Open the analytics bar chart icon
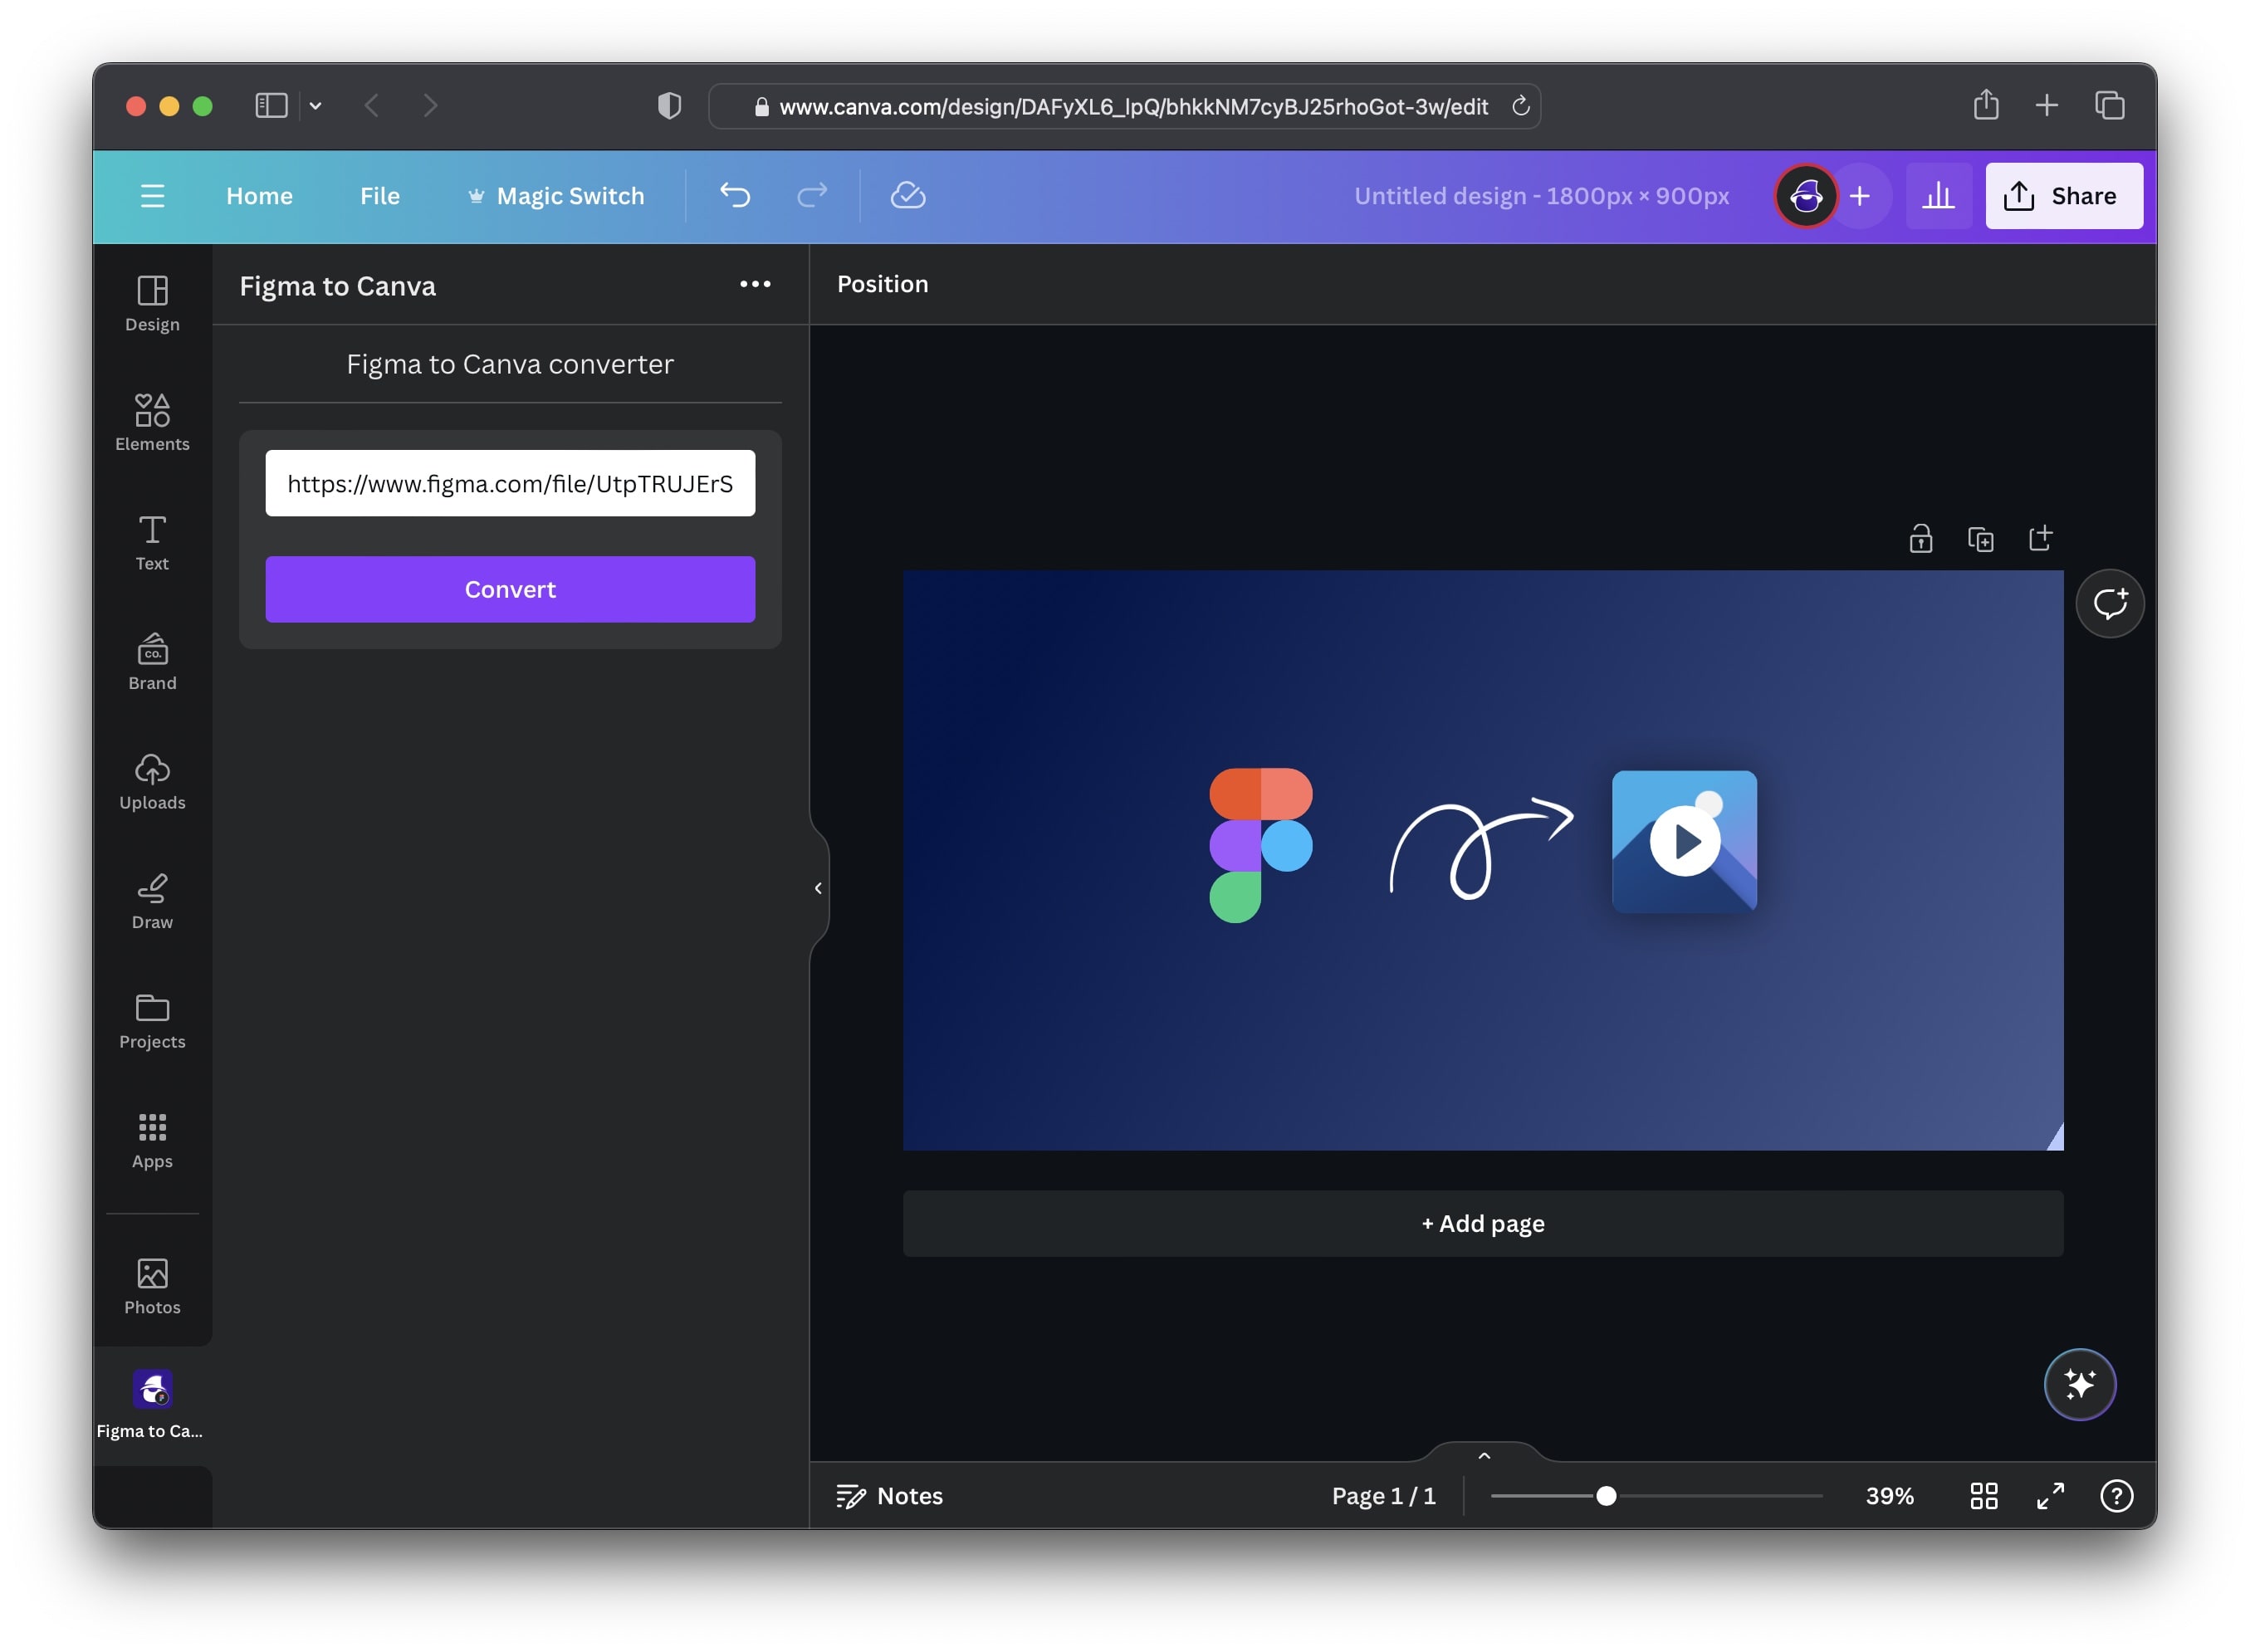Screen dimensions: 2250x1652 pyautogui.click(x=1937, y=195)
